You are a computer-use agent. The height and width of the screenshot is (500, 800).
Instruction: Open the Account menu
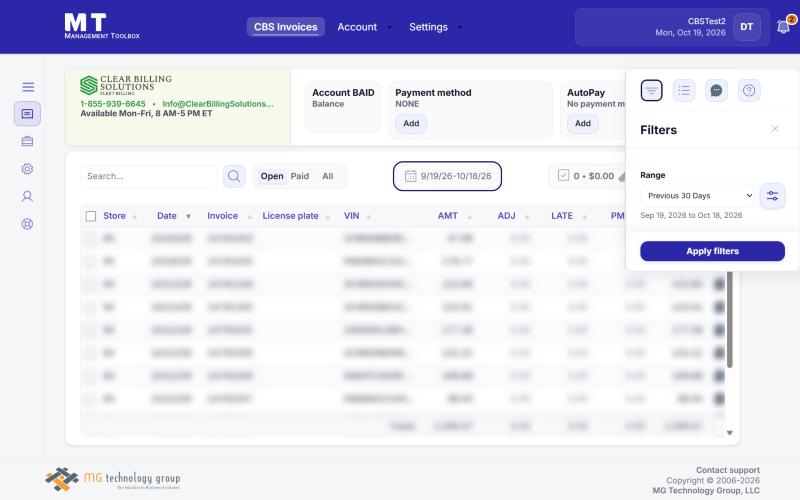coord(357,27)
